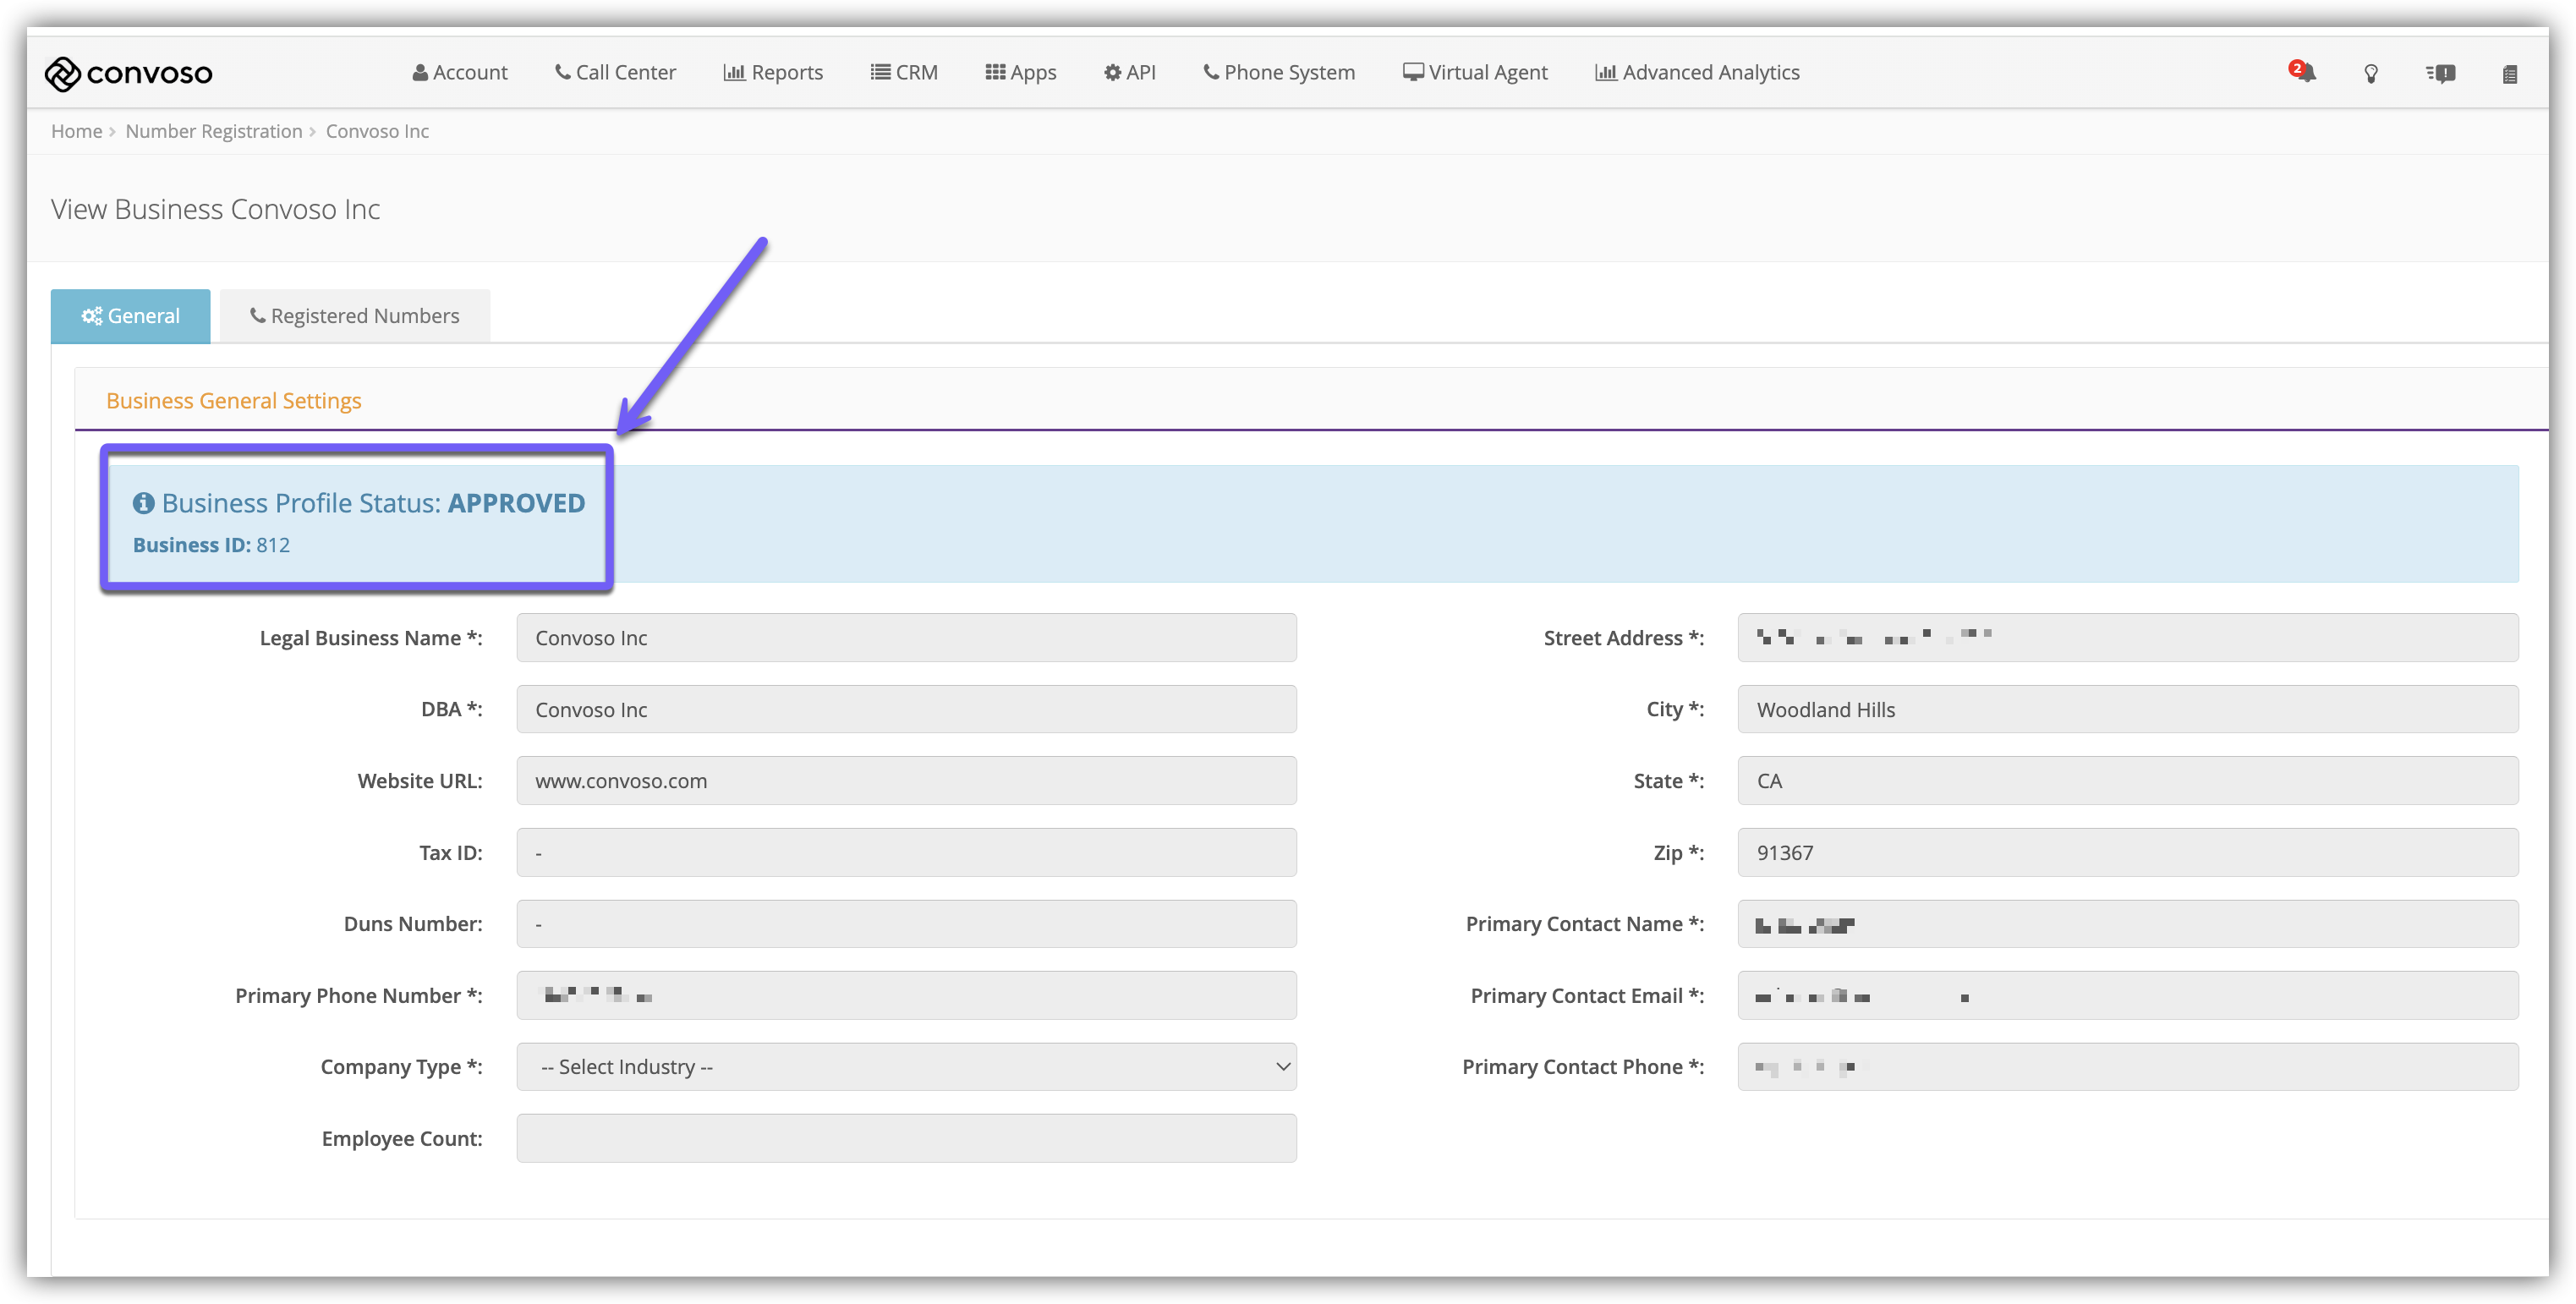The width and height of the screenshot is (2576, 1304).
Task: Go to Home breadcrumb link
Action: point(76,131)
